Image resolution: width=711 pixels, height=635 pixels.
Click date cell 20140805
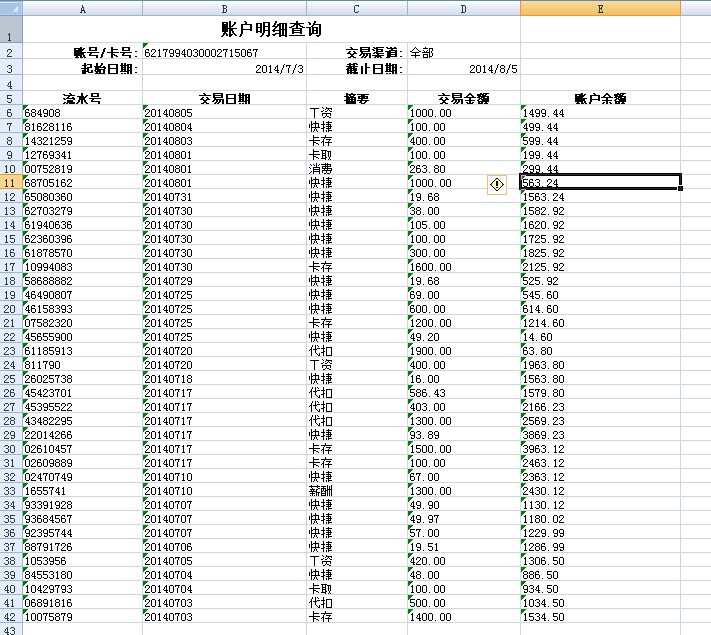point(224,113)
